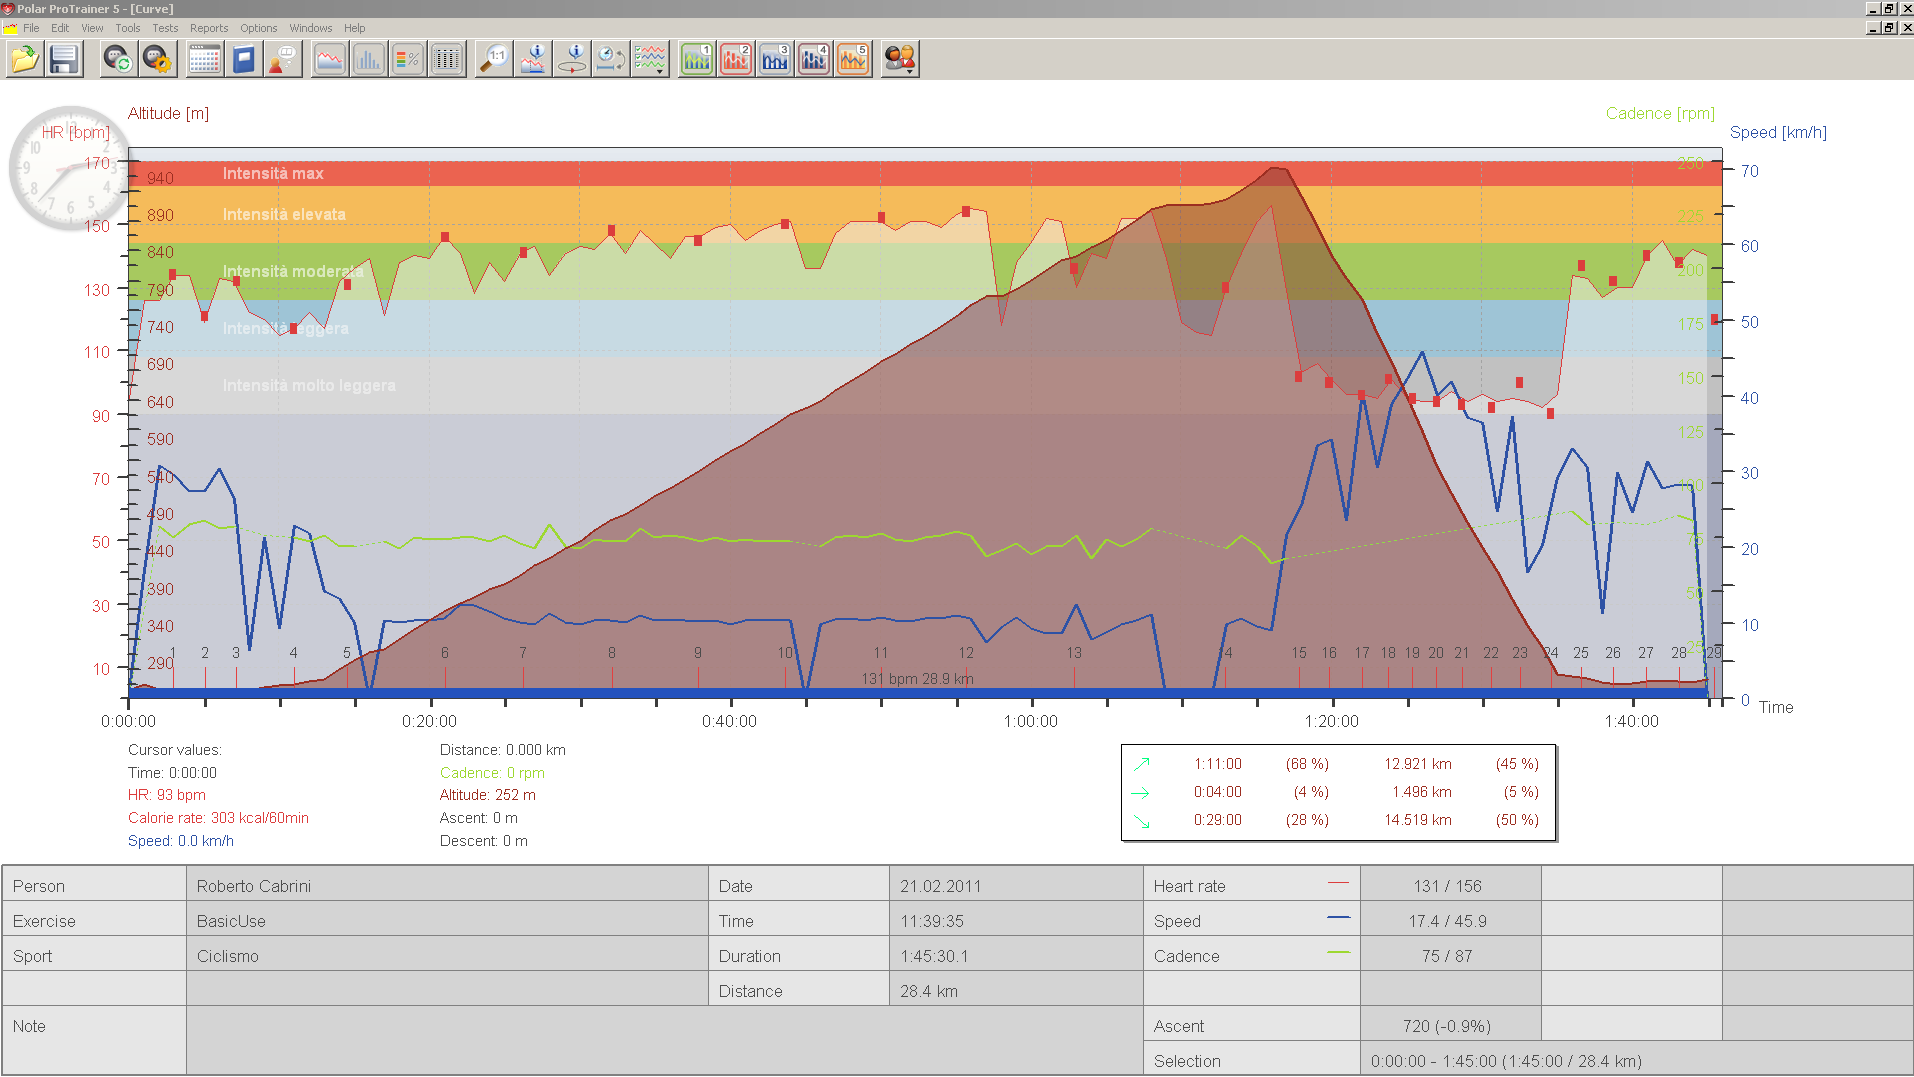Image resolution: width=1914 pixels, height=1077 pixels.
Task: Show the curve graph view icon
Action: point(329,60)
